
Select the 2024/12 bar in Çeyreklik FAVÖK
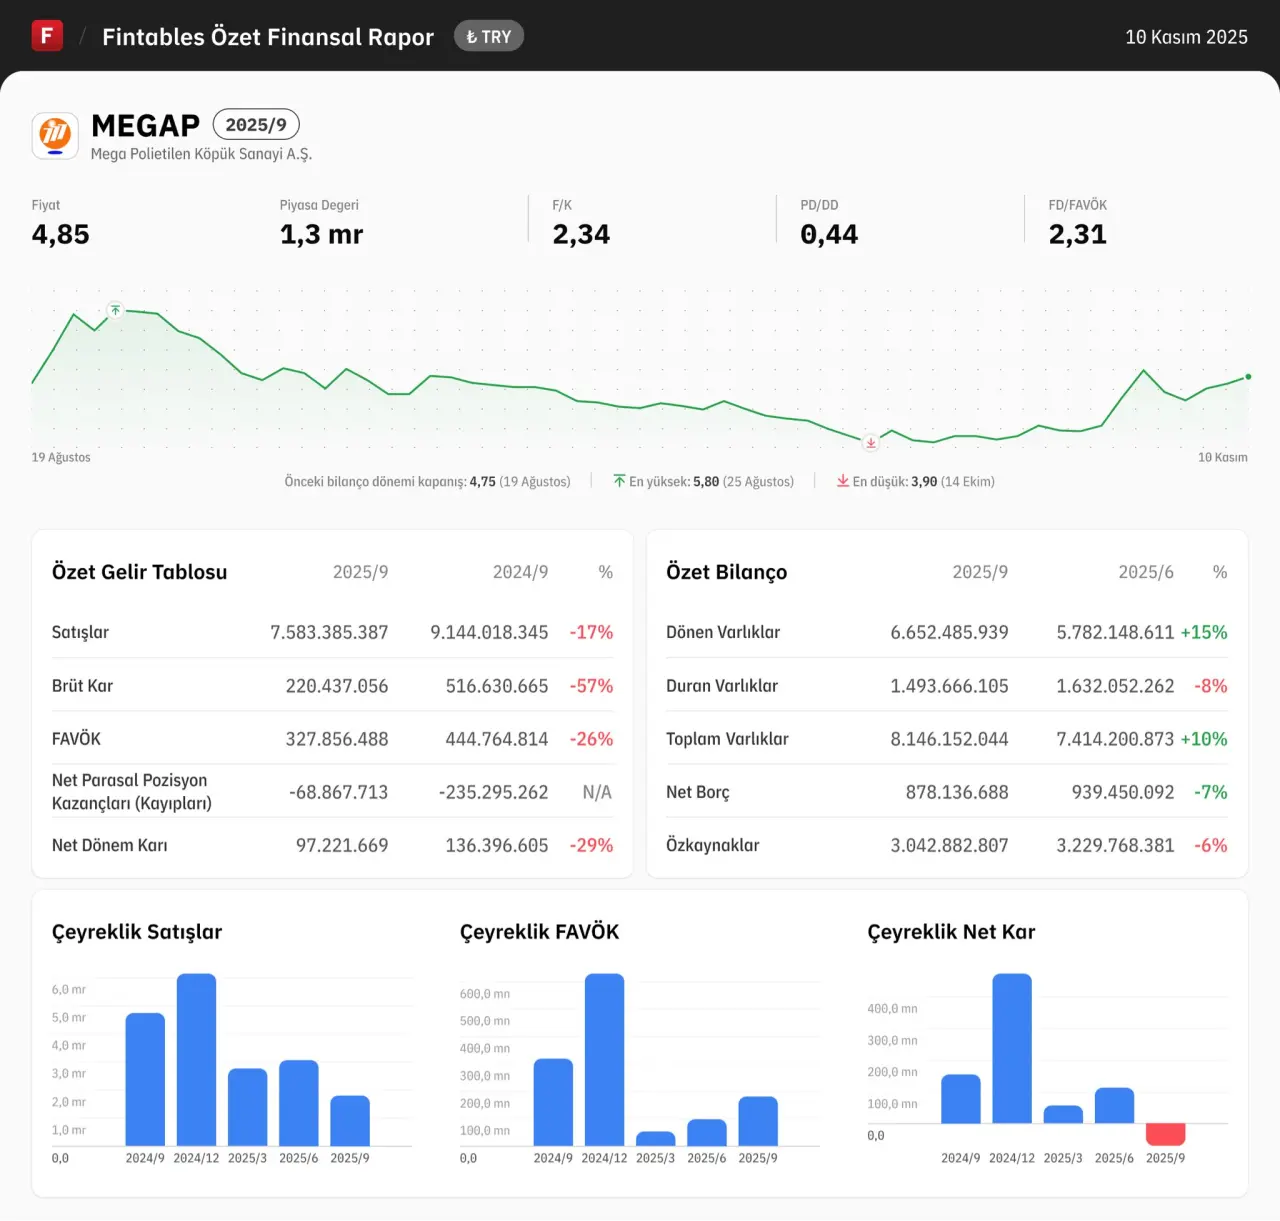[604, 1060]
